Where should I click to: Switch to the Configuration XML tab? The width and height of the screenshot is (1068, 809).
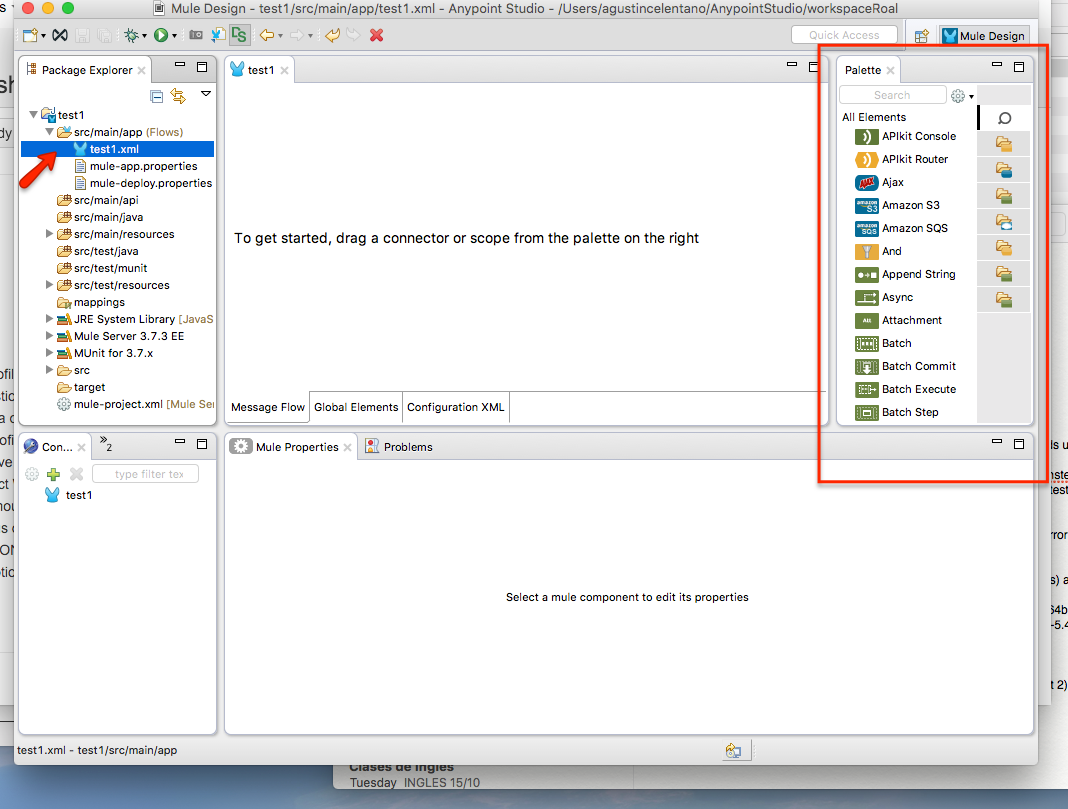point(456,407)
